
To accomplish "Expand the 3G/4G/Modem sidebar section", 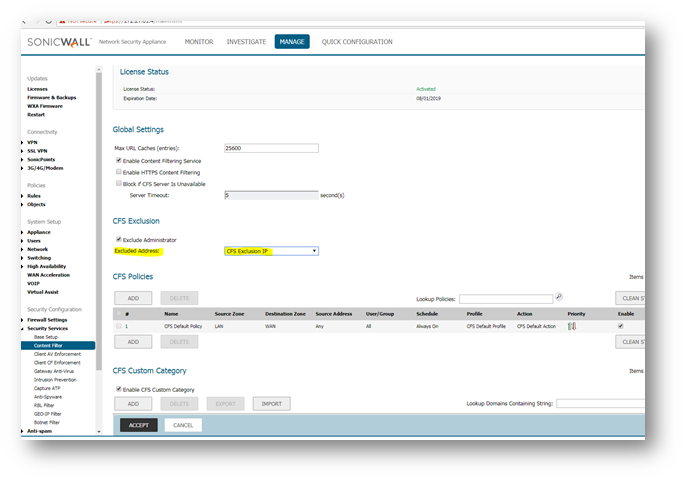I will tap(22, 168).
